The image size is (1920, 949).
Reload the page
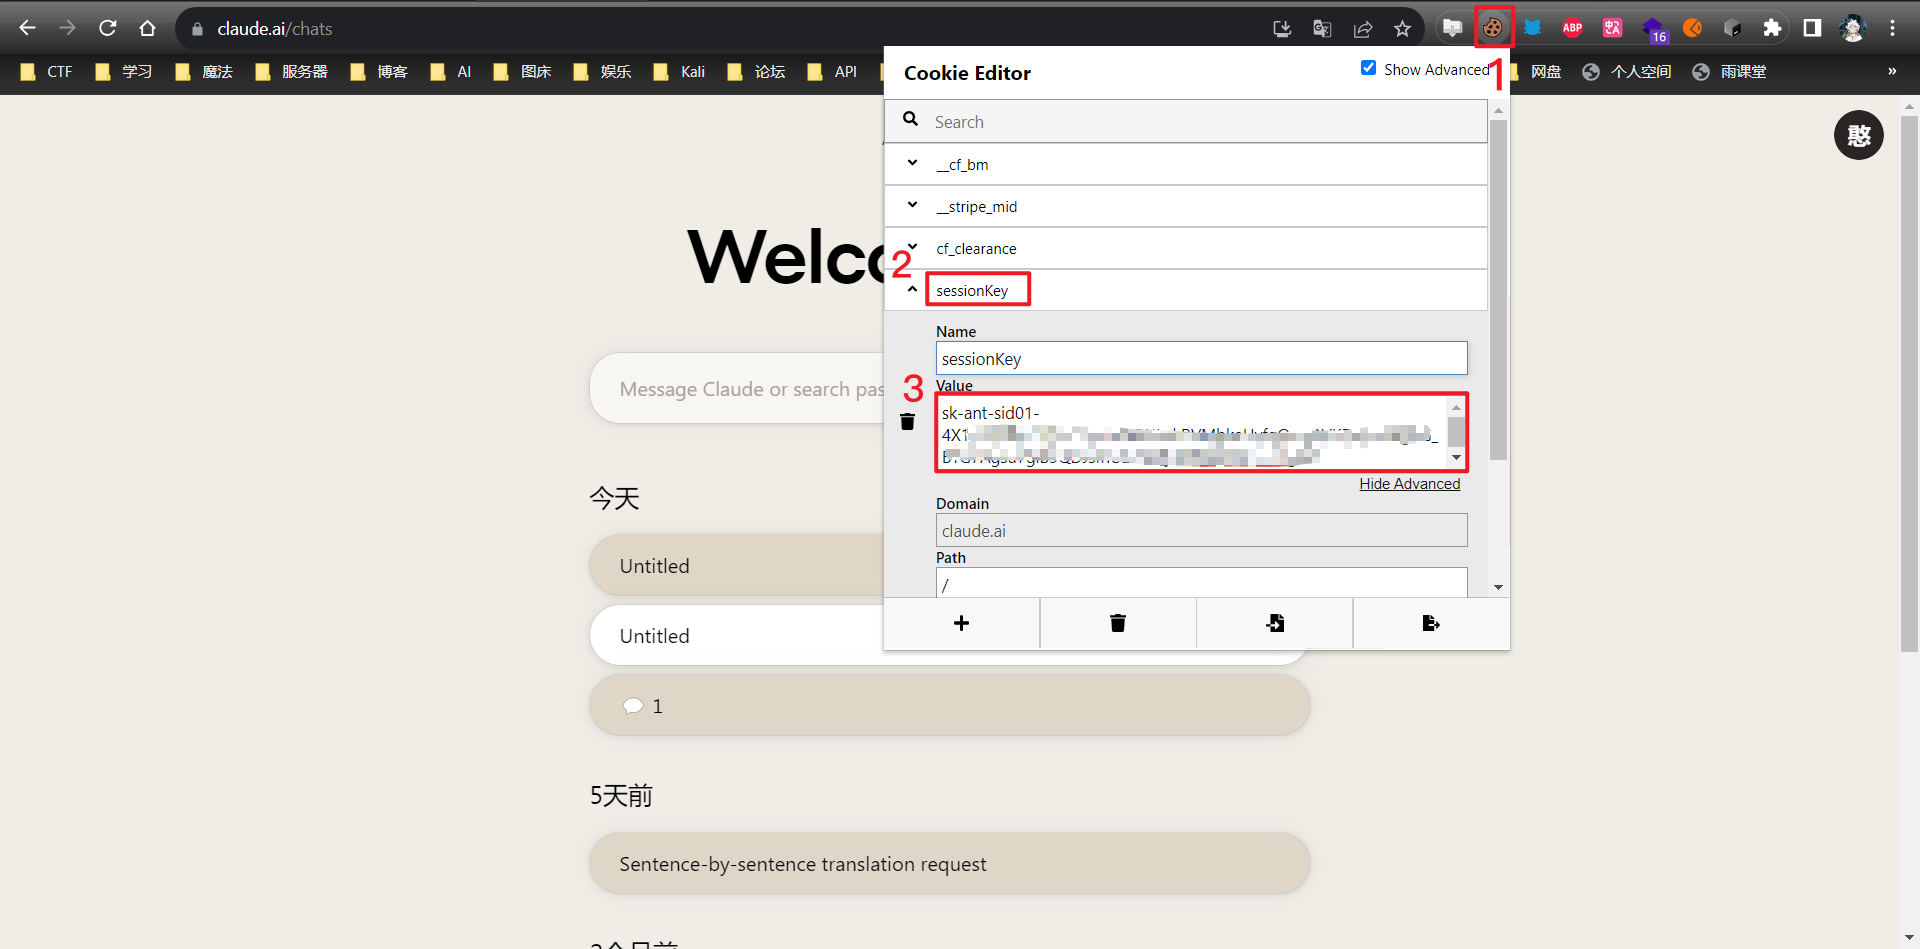click(107, 28)
